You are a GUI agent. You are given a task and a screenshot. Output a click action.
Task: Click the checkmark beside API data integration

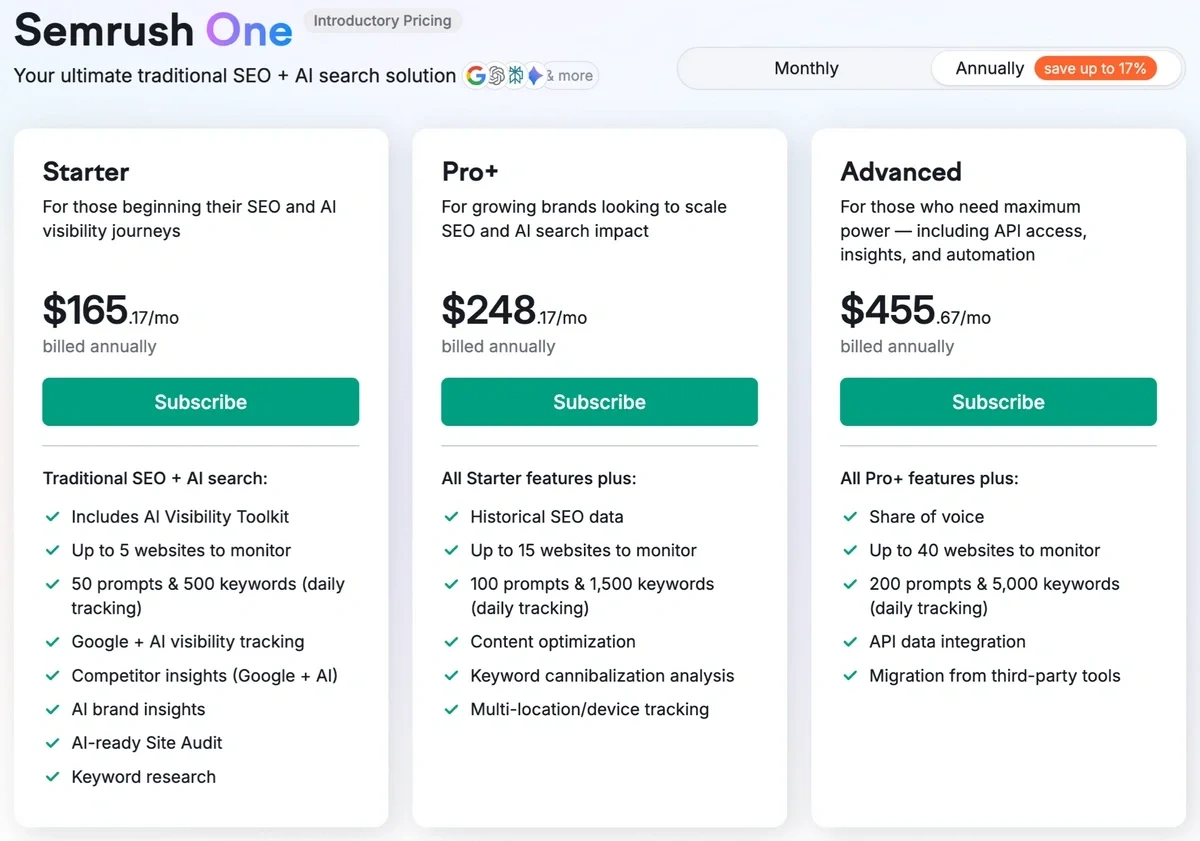[x=850, y=642]
